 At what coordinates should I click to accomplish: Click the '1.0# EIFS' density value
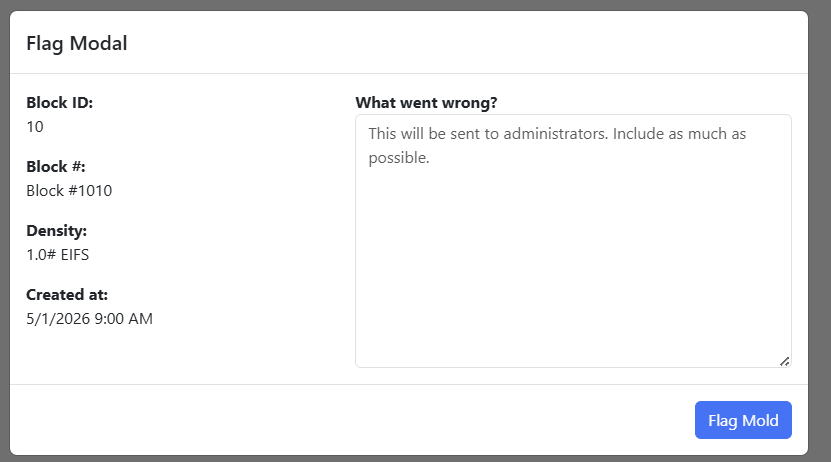[58, 255]
